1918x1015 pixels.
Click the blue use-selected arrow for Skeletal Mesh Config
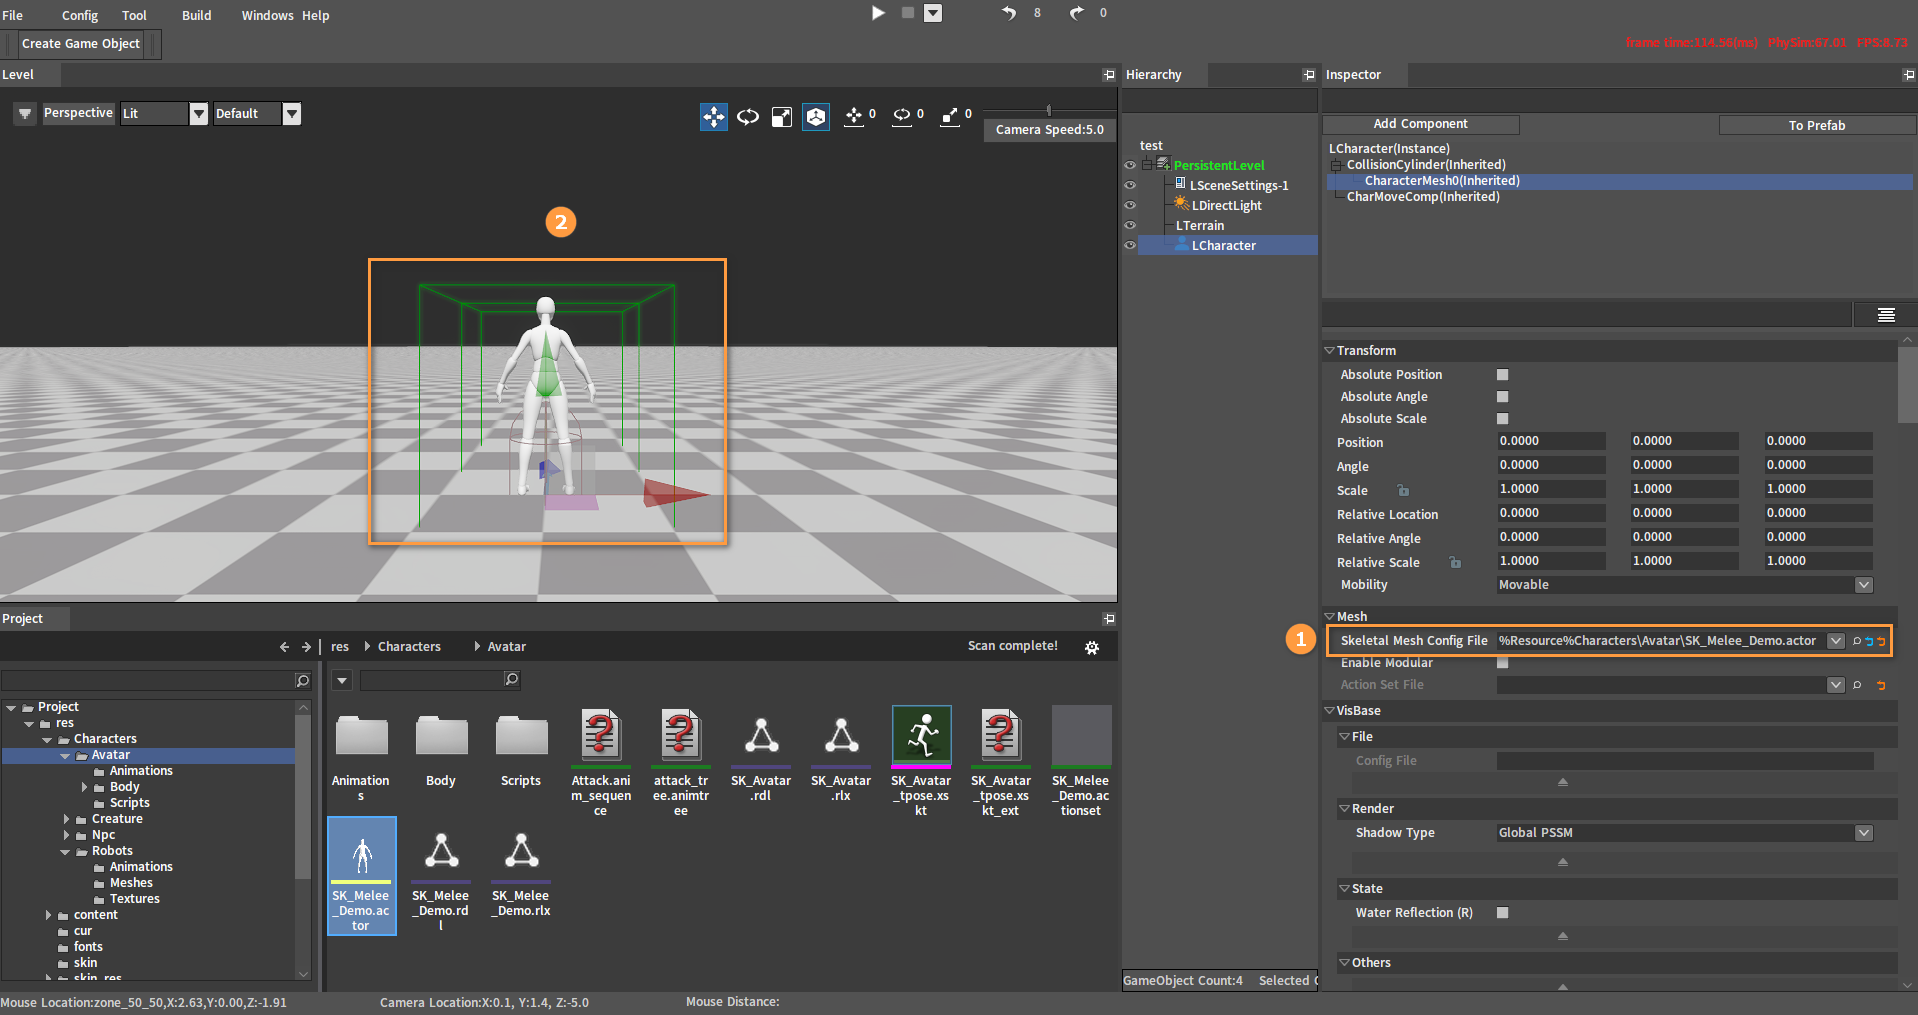click(1869, 641)
